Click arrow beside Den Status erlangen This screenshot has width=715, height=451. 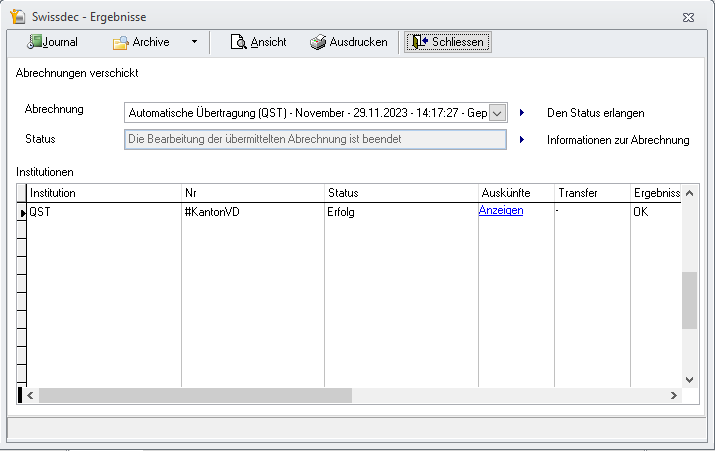click(x=522, y=113)
